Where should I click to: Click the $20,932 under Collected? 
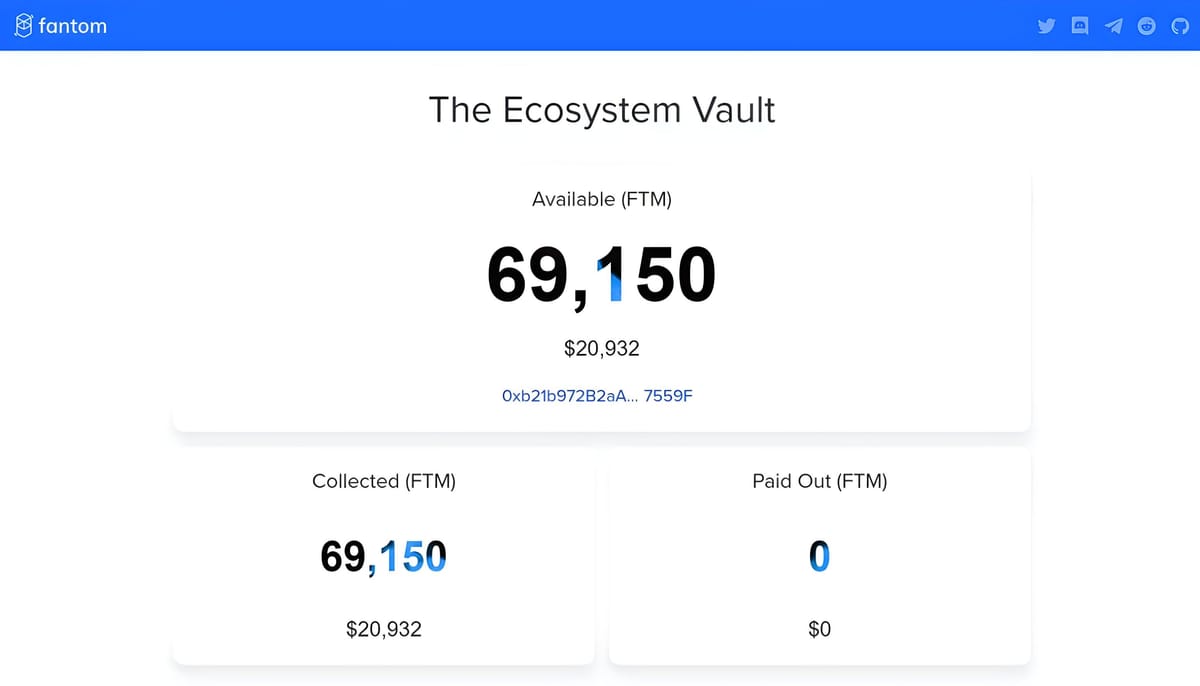383,629
